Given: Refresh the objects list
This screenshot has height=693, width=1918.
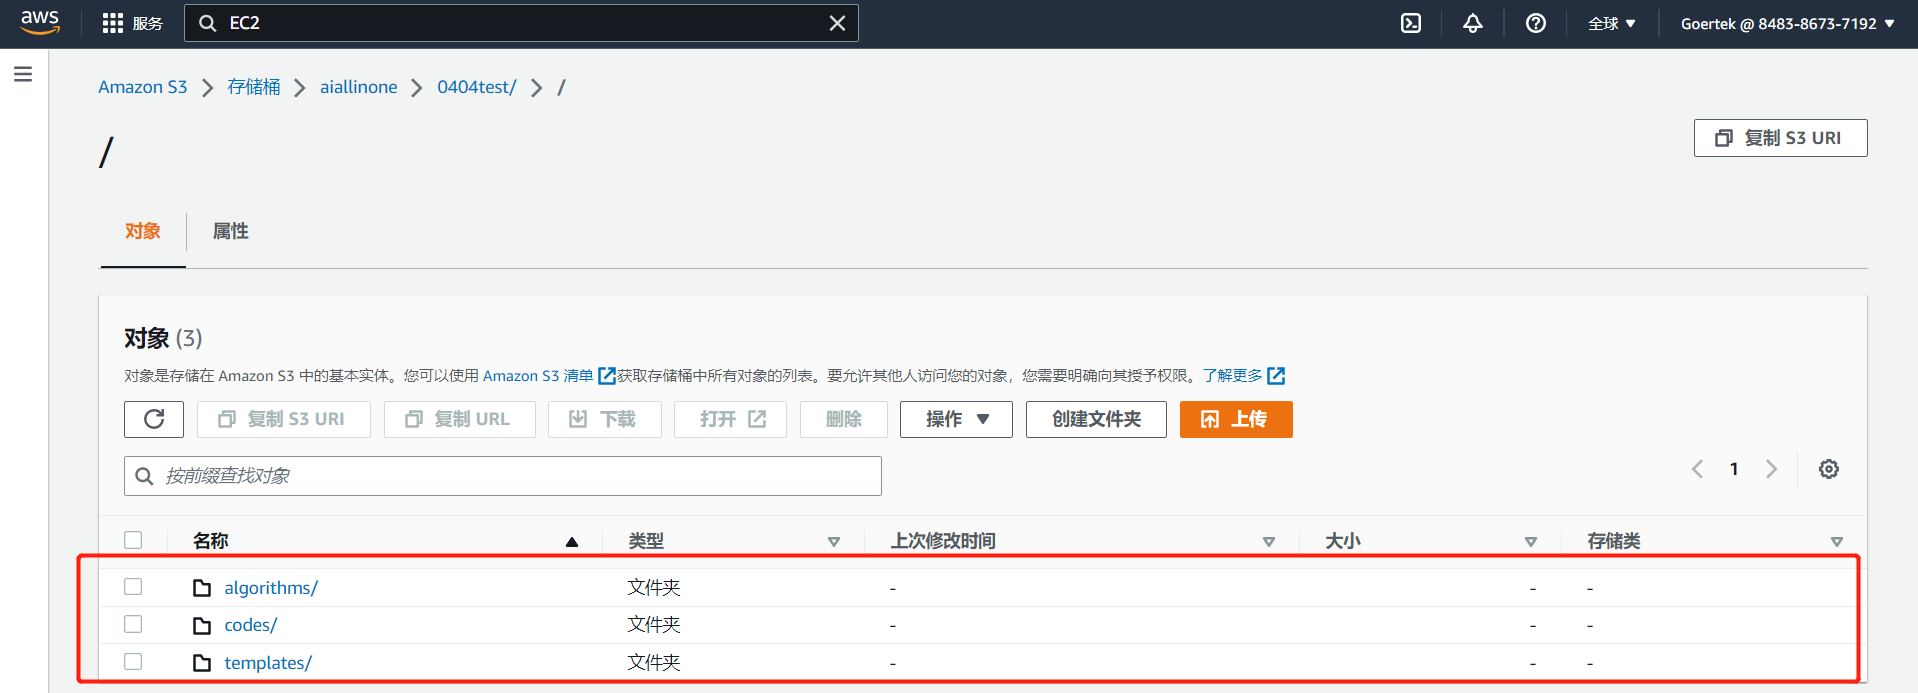Looking at the screenshot, I should 154,419.
